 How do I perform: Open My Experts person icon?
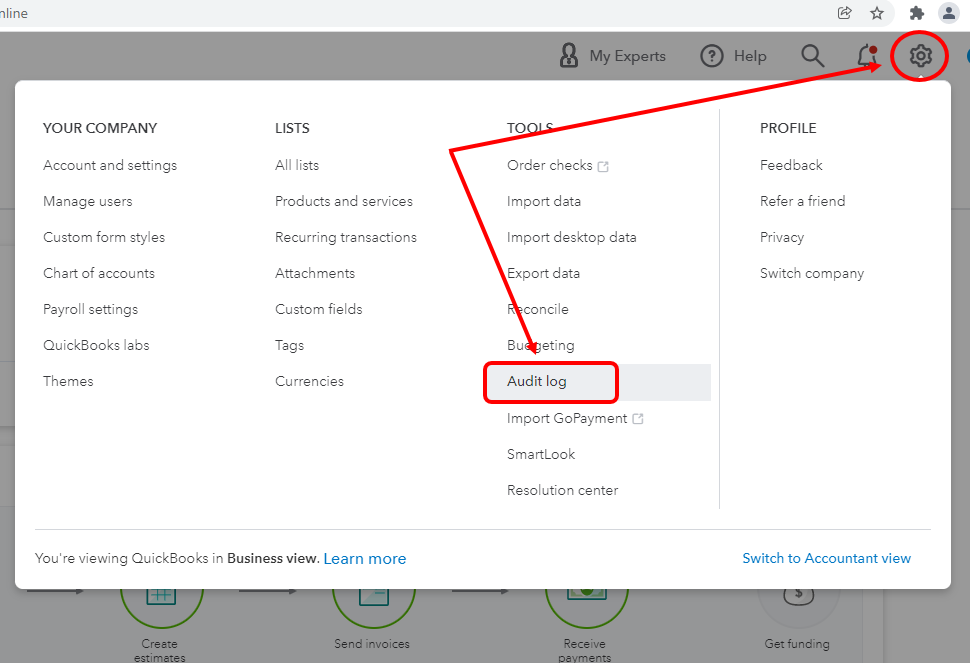pyautogui.click(x=569, y=56)
